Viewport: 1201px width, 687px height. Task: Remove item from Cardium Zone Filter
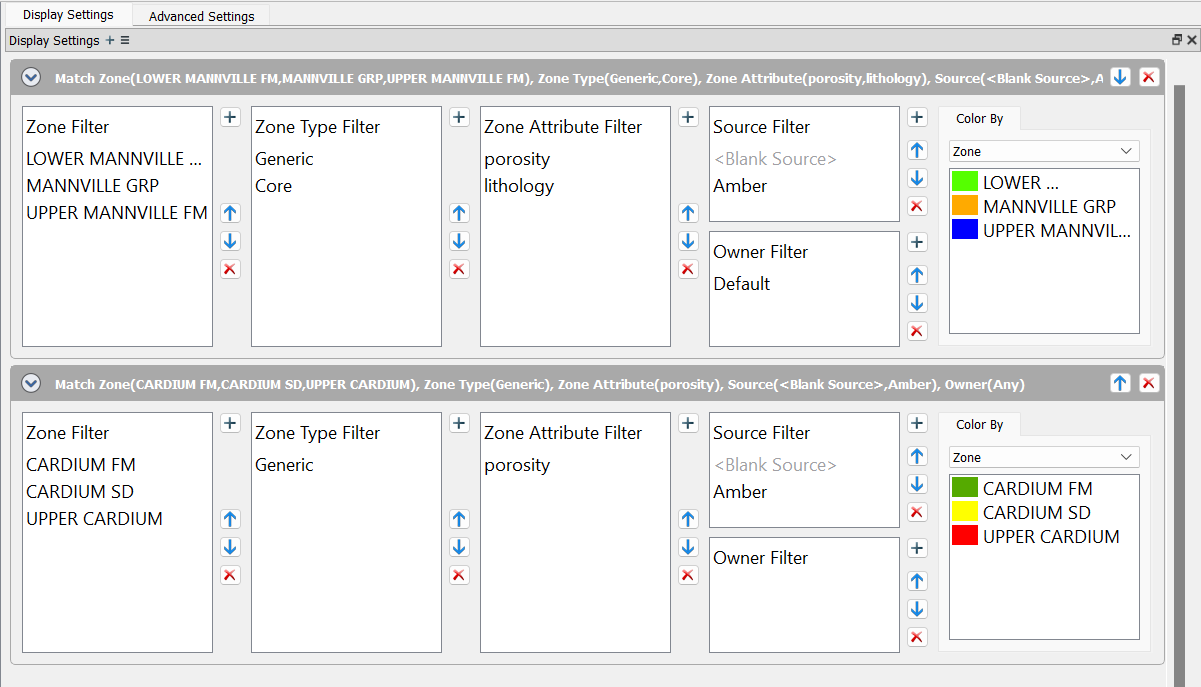(230, 575)
